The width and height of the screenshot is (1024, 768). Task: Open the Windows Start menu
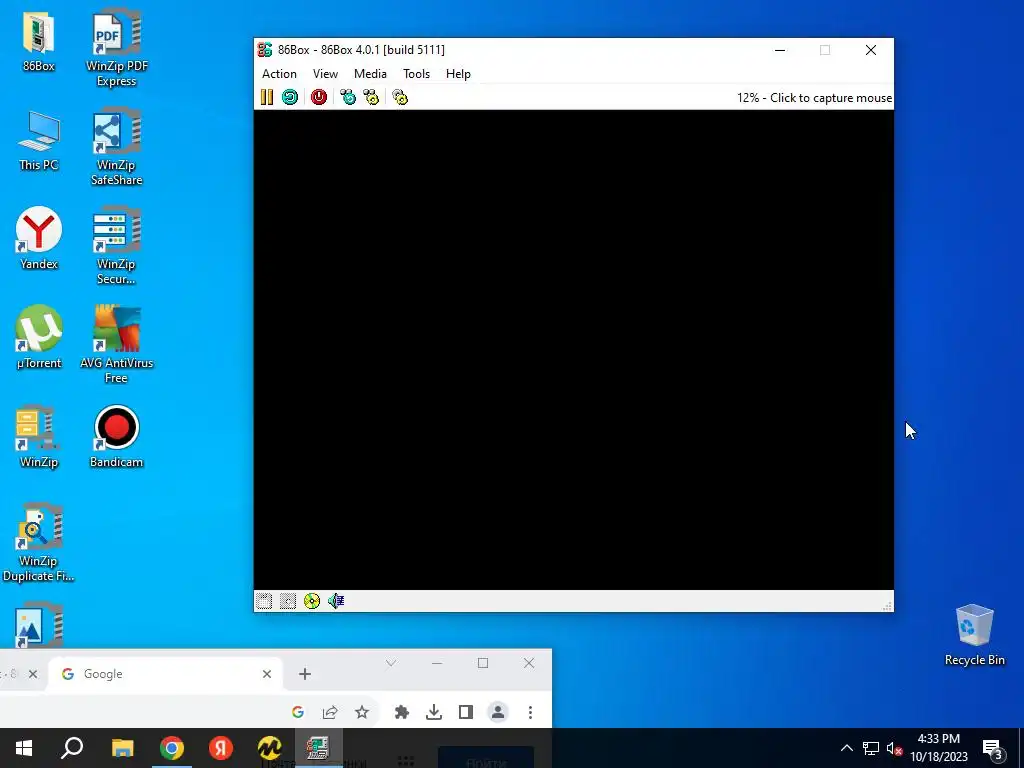coord(24,748)
